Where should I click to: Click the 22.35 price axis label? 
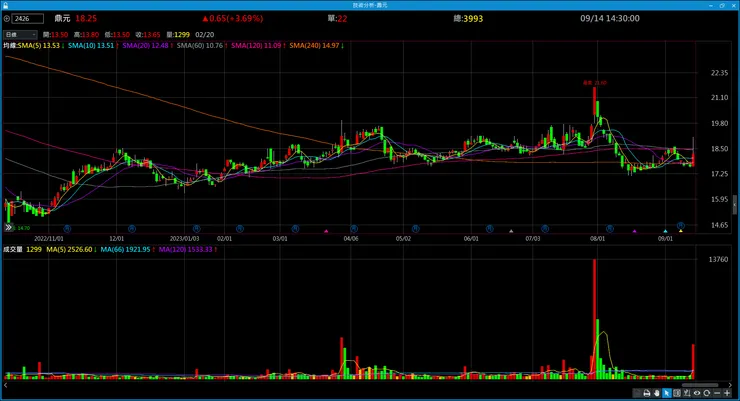(719, 73)
